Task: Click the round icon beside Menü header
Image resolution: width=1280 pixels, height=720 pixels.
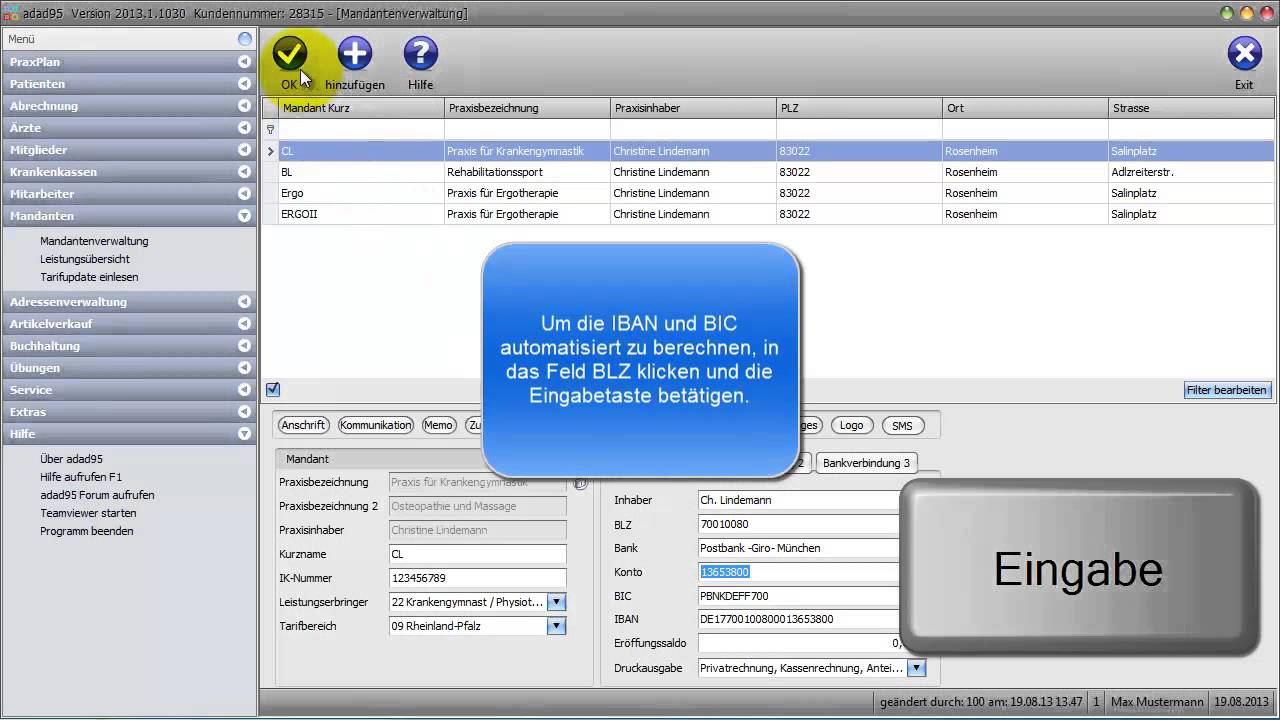Action: 245,39
